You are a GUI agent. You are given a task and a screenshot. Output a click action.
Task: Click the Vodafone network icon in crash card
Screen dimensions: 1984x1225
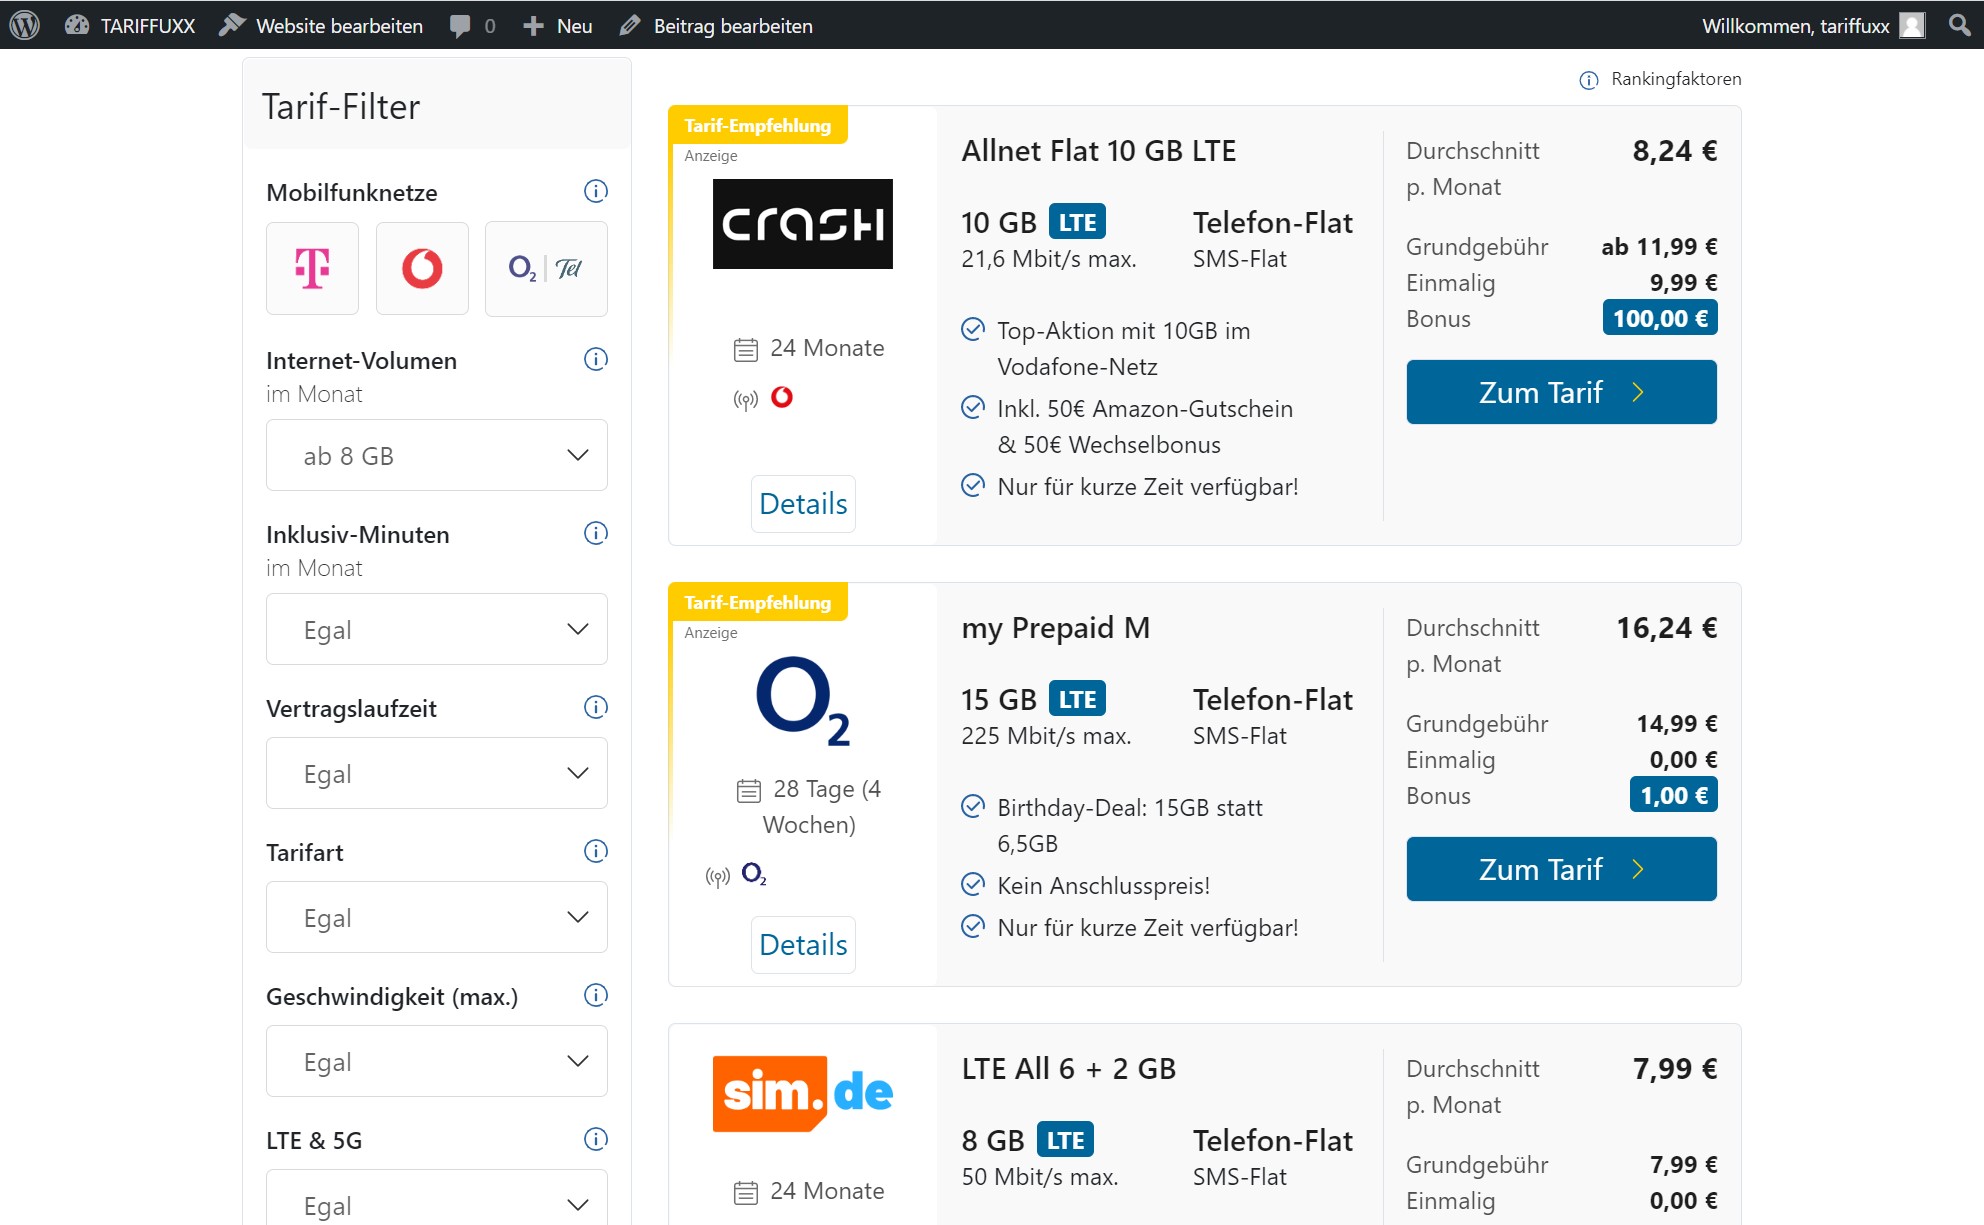782,397
